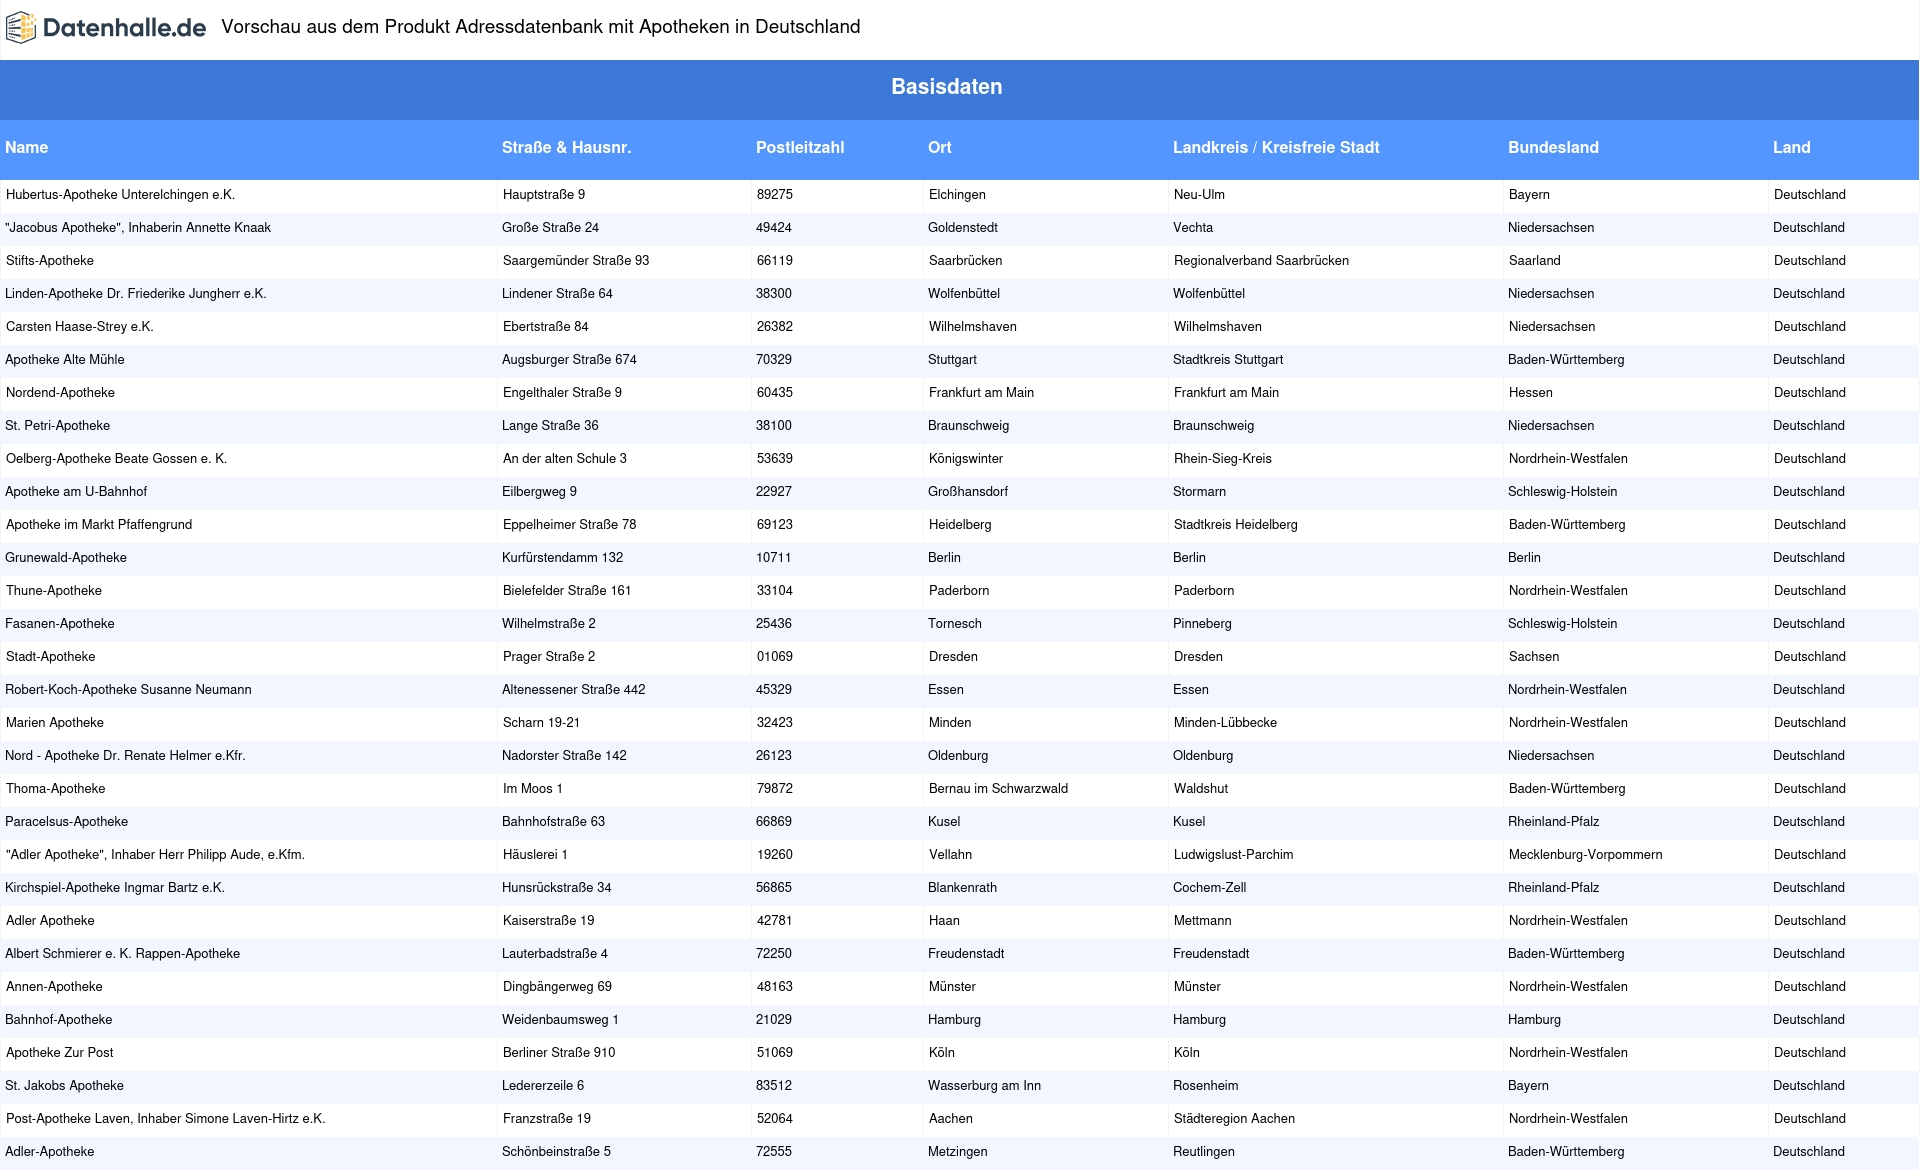This screenshot has width=1920, height=1170.
Task: Click the Basisdaten section header
Action: [x=947, y=87]
